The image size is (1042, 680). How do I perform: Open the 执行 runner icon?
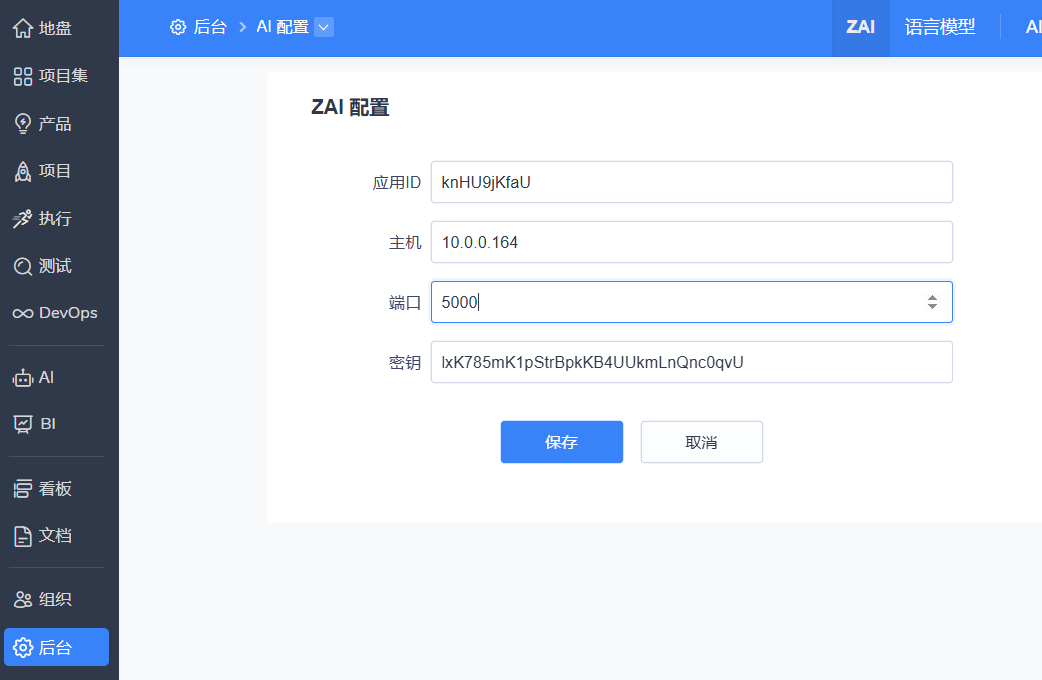point(23,219)
